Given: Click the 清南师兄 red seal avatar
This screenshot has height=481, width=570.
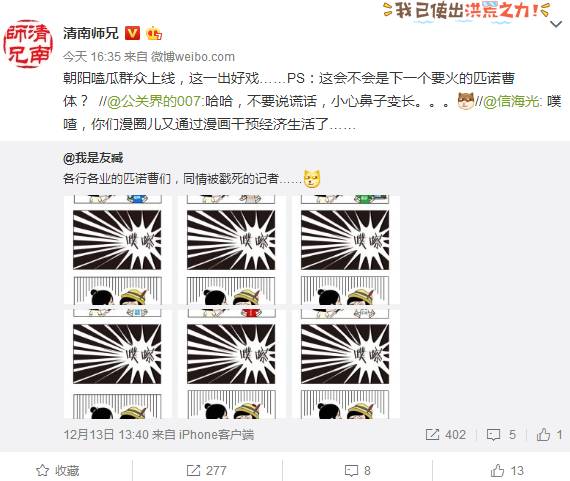Looking at the screenshot, I should click(x=28, y=44).
